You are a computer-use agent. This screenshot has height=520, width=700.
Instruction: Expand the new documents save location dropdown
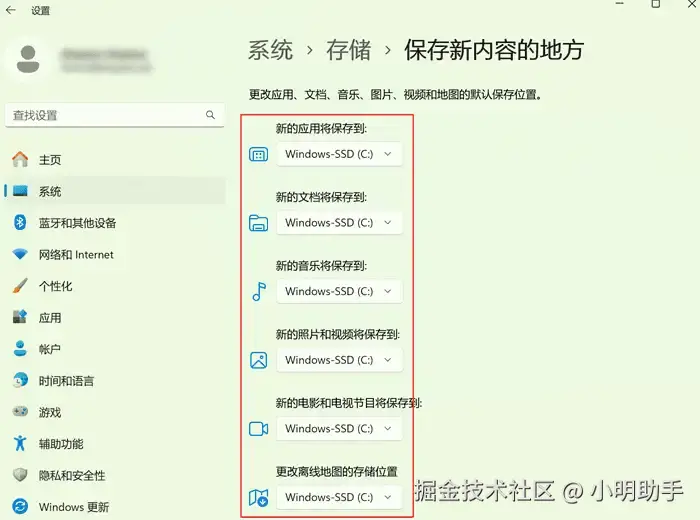(339, 223)
